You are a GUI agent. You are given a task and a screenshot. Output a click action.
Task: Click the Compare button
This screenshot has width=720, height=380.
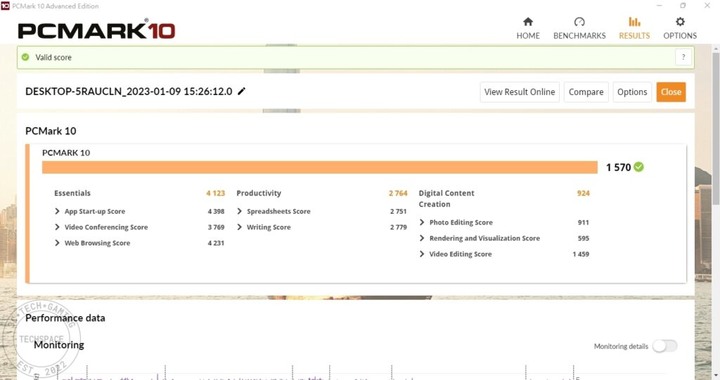tap(586, 92)
